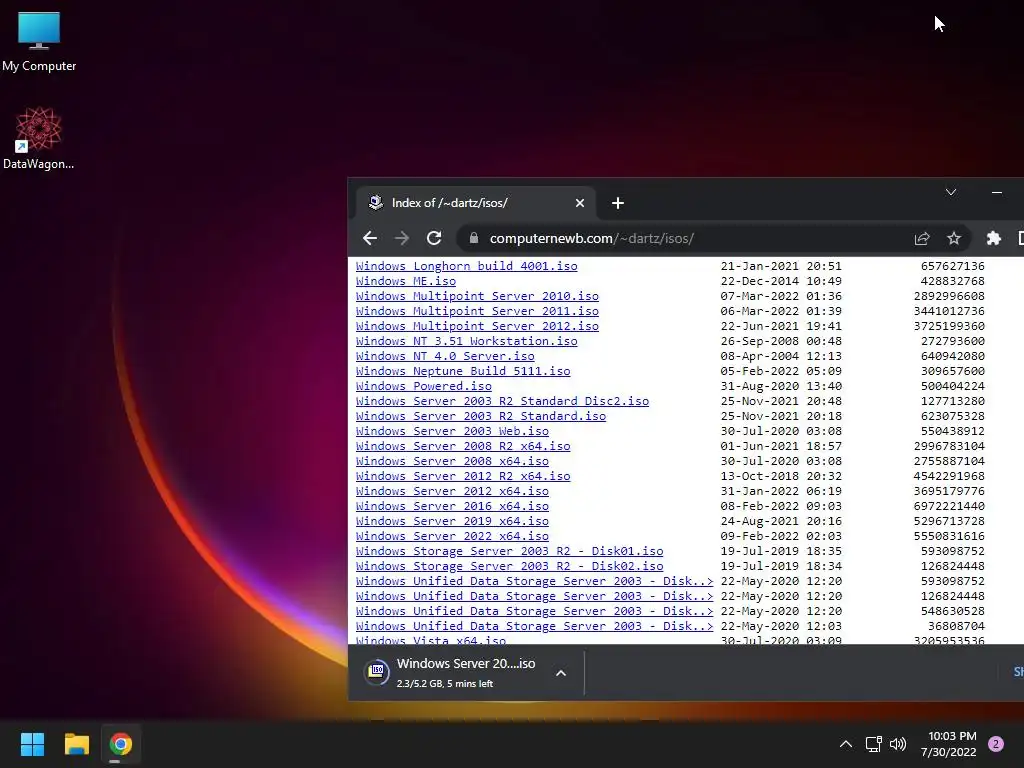Screen dimensions: 1024x768
Task: Download Windows Server 2019 x64.iso
Action: click(452, 521)
